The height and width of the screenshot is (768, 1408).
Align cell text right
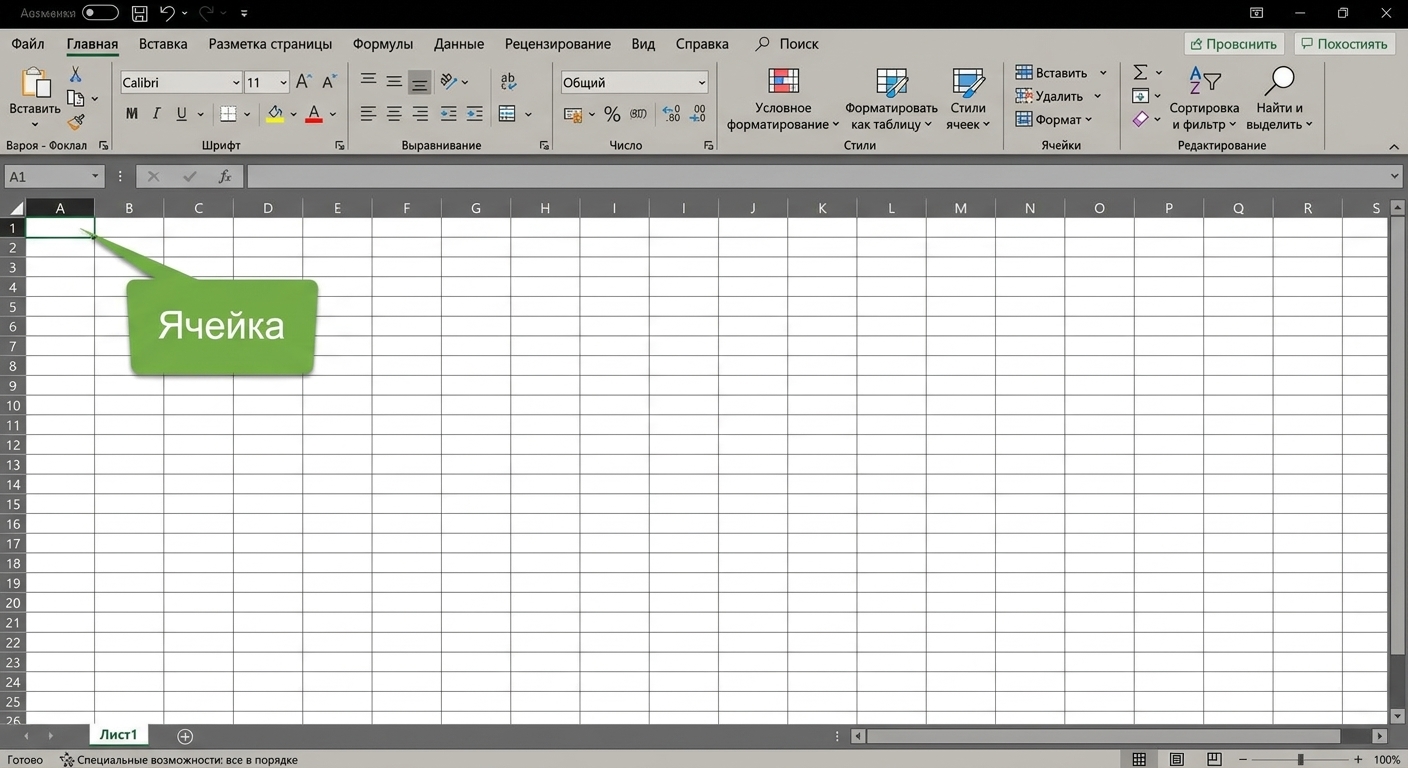click(x=420, y=114)
